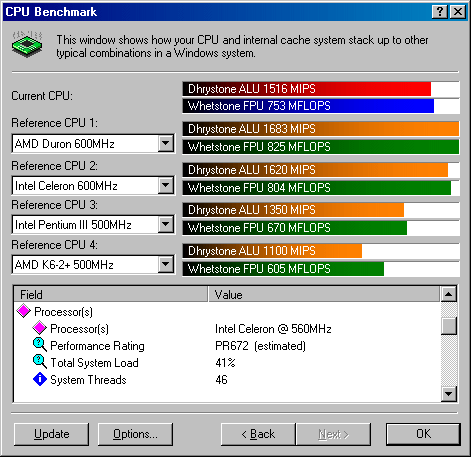Close the CPU Benchmark window
The height and width of the screenshot is (457, 471).
point(458,12)
